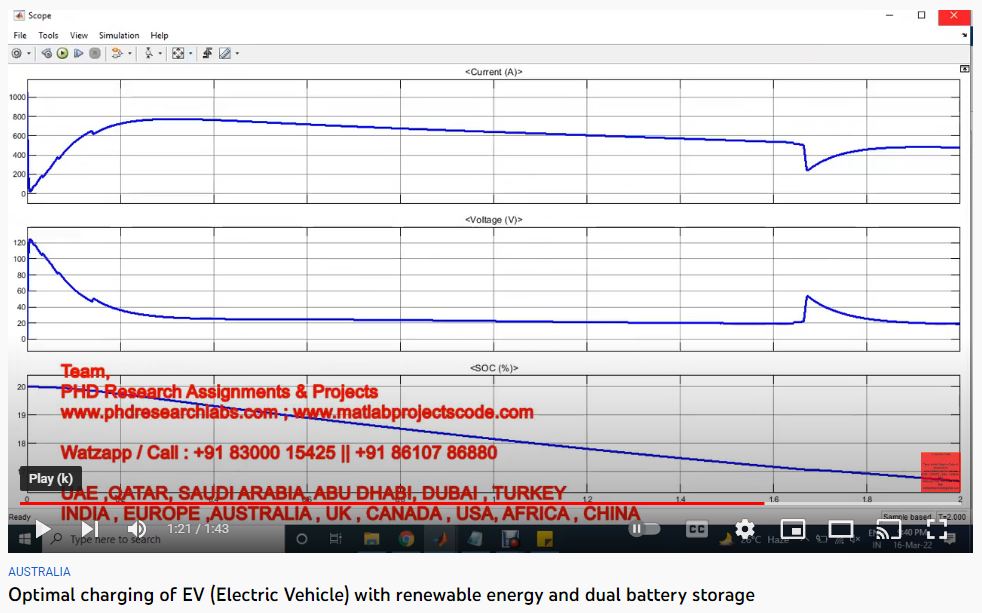Click the red video progress bar
The image size is (982, 613).
(x=400, y=503)
